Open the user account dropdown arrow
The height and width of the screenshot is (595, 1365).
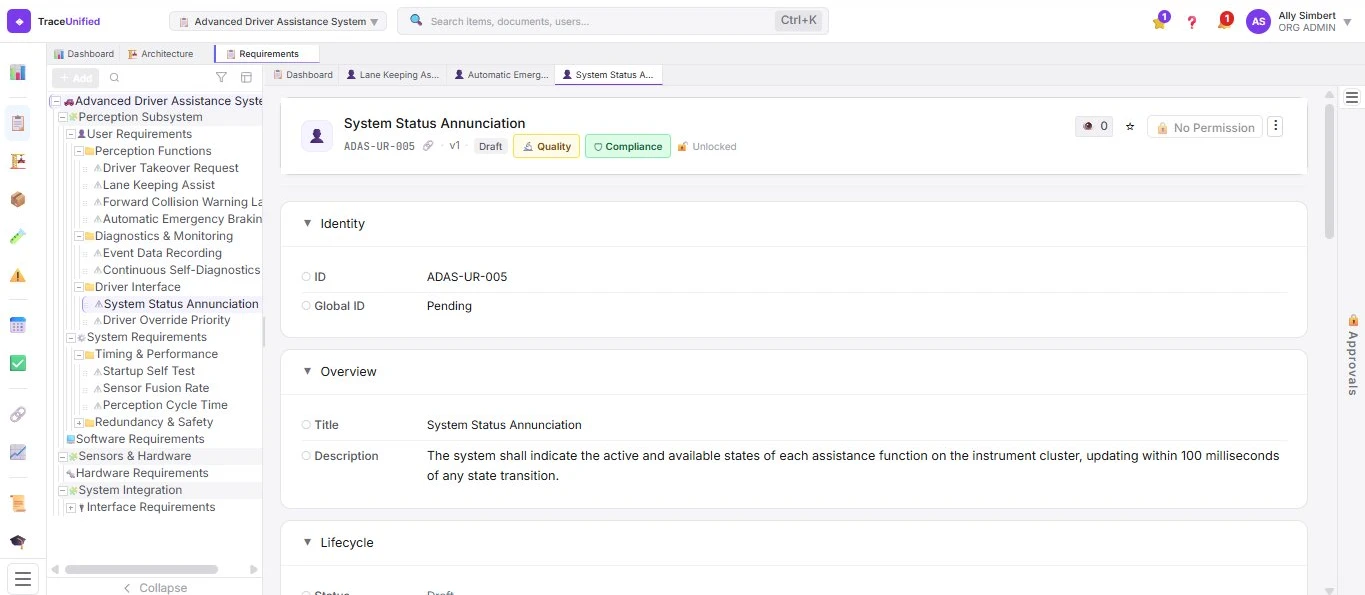tap(1347, 22)
